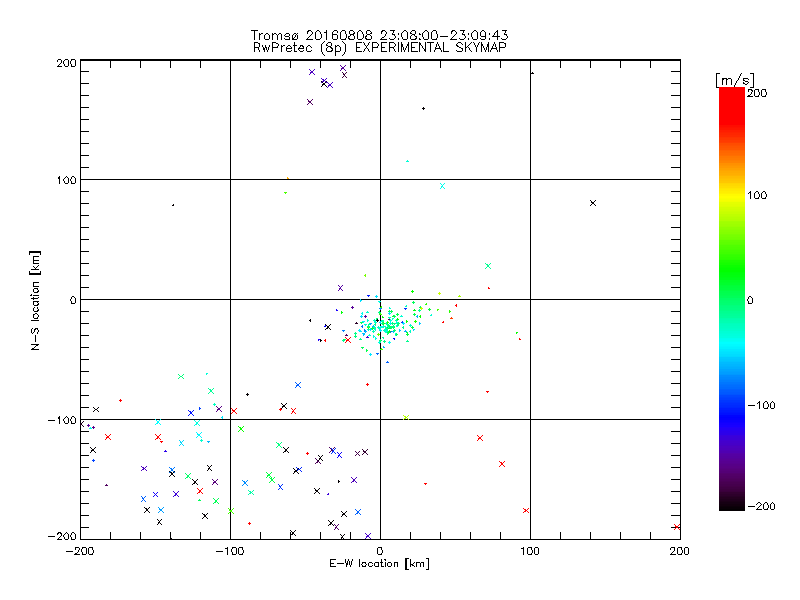Click the colorbar's "0" tick label
This screenshot has height=600, width=800.
(x=750, y=301)
